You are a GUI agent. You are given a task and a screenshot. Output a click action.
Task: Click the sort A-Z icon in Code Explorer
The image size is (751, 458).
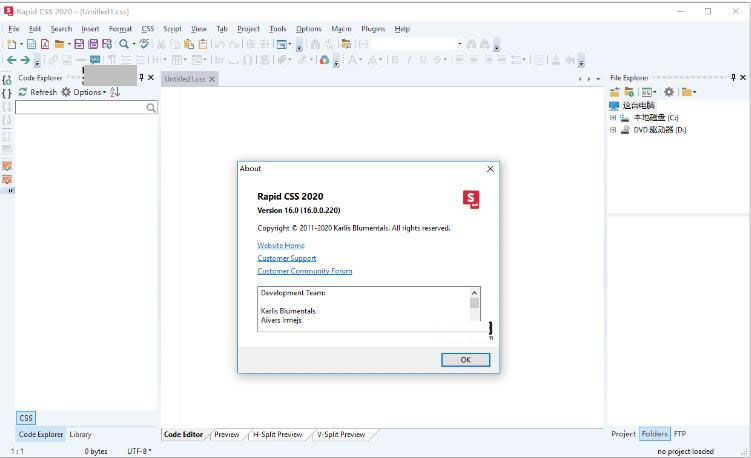[115, 92]
